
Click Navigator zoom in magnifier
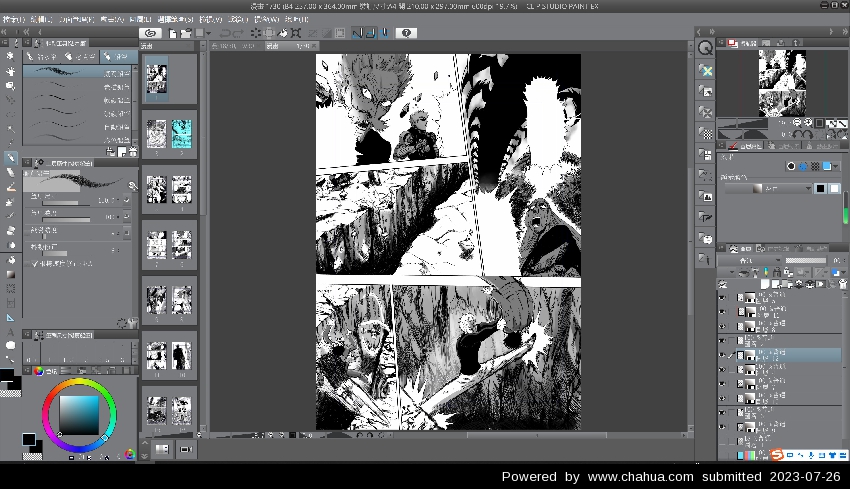[808, 123]
